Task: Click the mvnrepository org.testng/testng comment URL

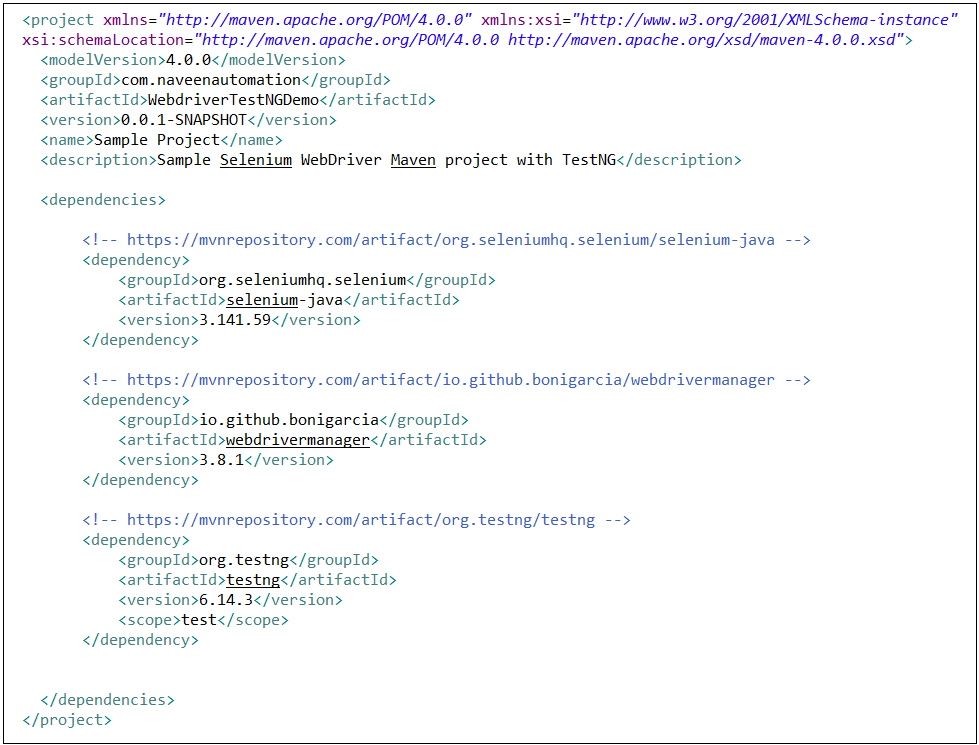Action: point(361,520)
